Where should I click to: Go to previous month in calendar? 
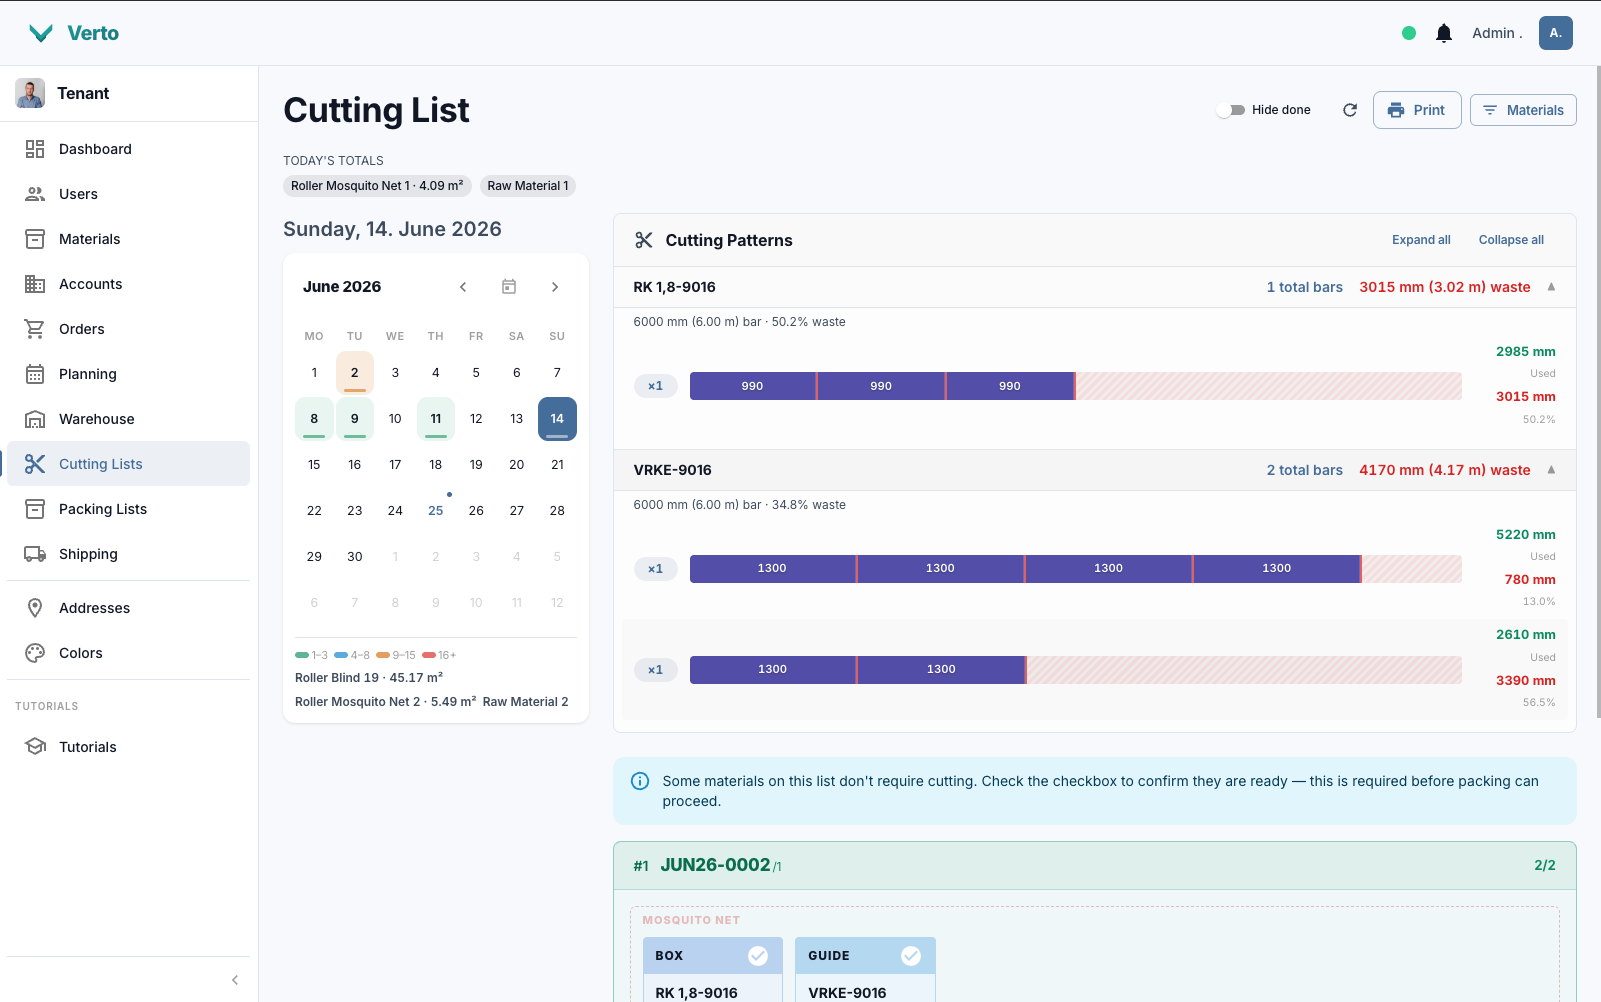tap(463, 287)
